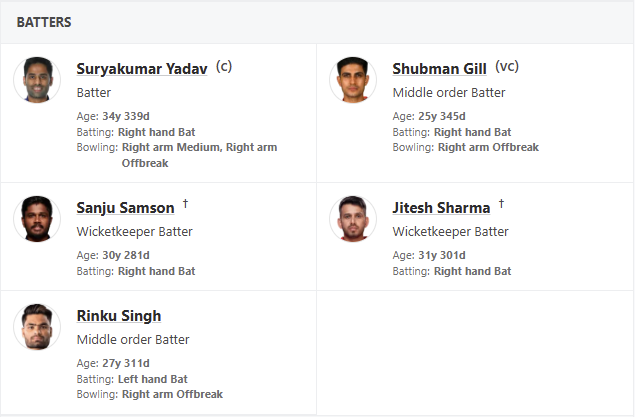
Task: Visit Rinku Singh's player profile link
Action: tap(119, 316)
